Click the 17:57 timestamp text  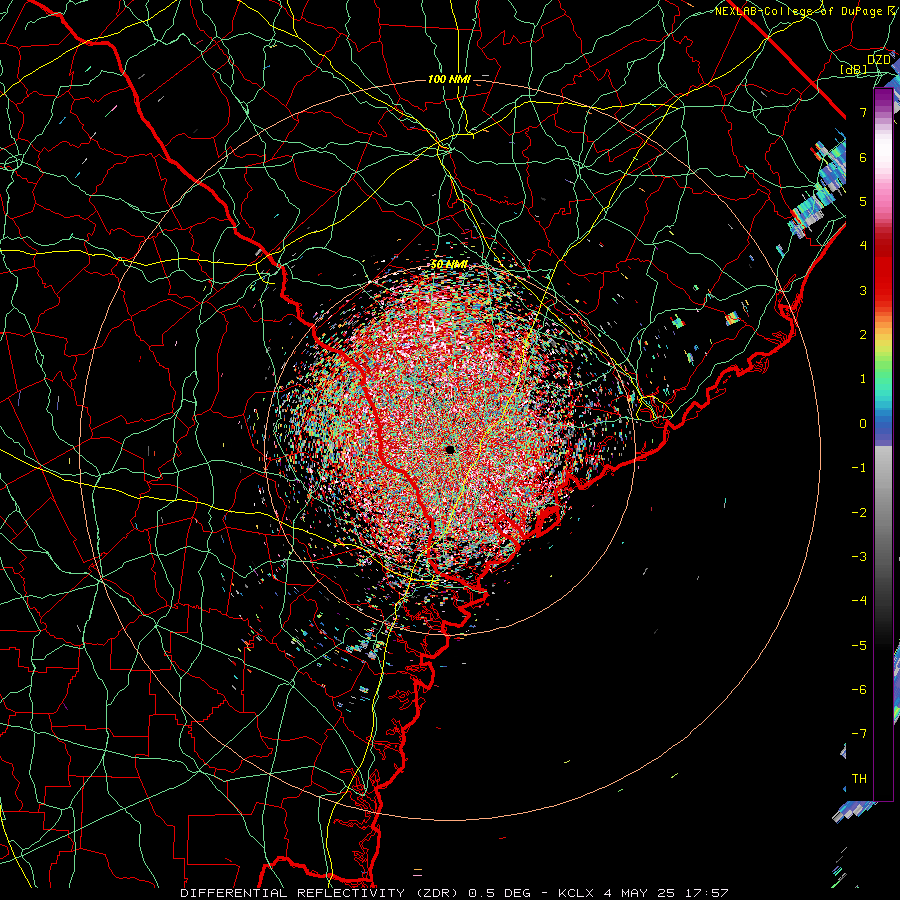click(705, 893)
